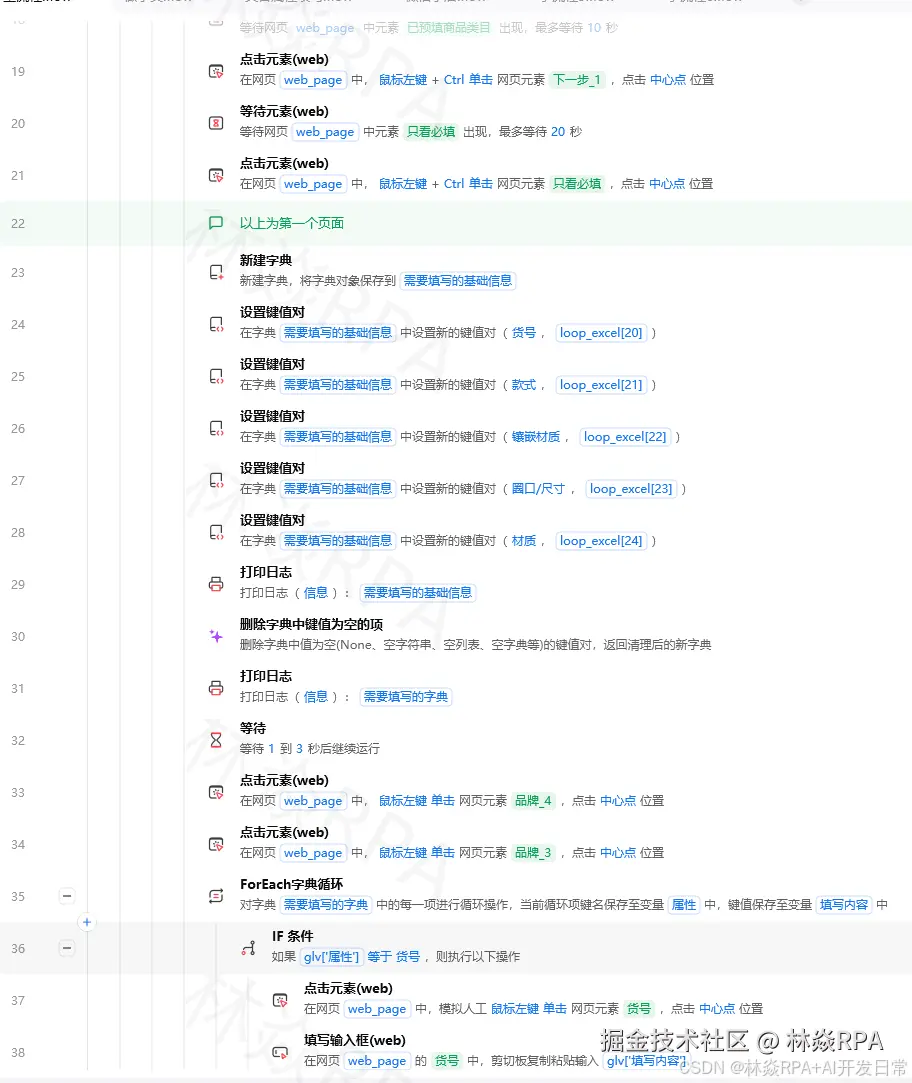Click the step 20 wait-element icon
Viewport: 912px width, 1083px height.
[x=216, y=123]
